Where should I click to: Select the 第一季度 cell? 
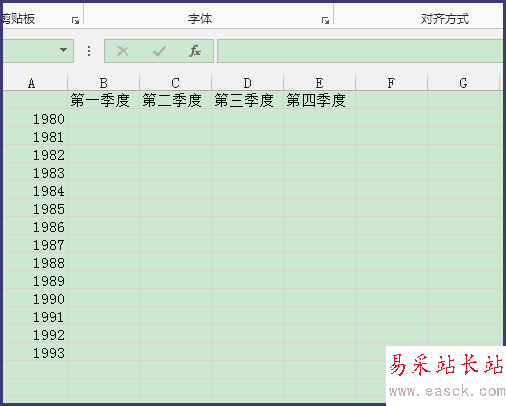click(103, 100)
